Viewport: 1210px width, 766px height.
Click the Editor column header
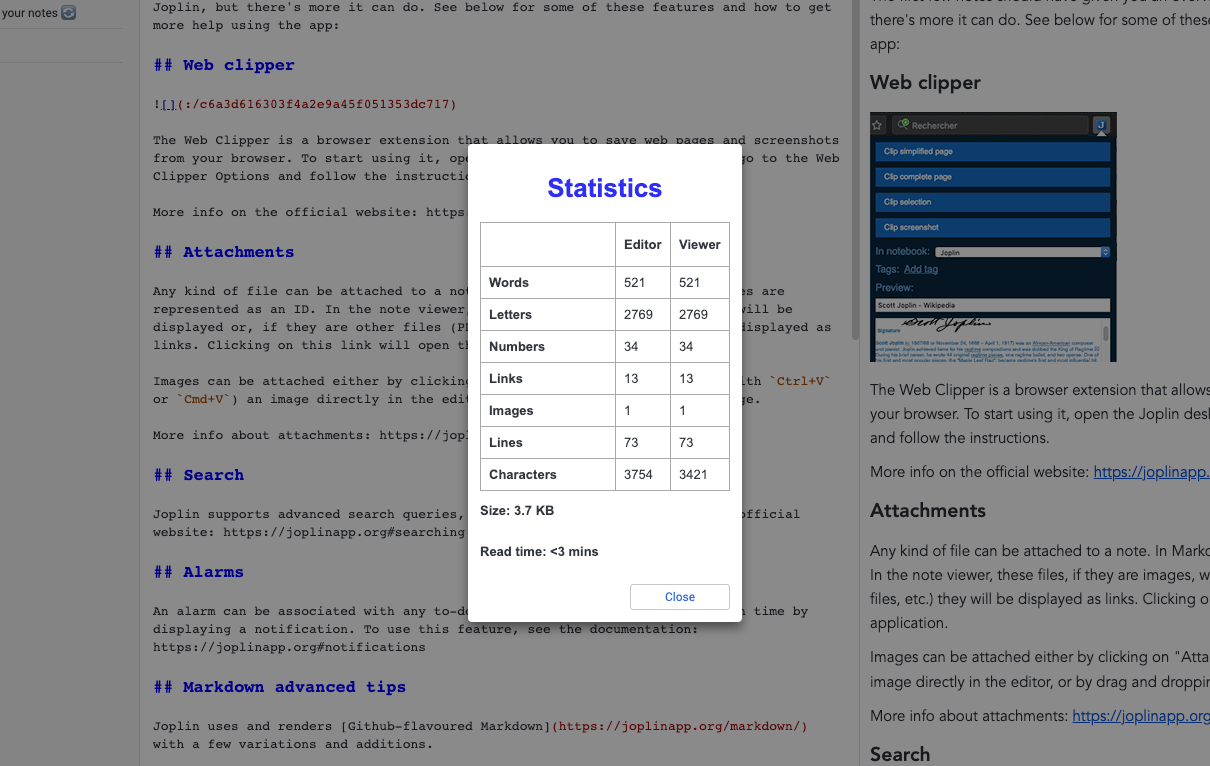tap(643, 244)
